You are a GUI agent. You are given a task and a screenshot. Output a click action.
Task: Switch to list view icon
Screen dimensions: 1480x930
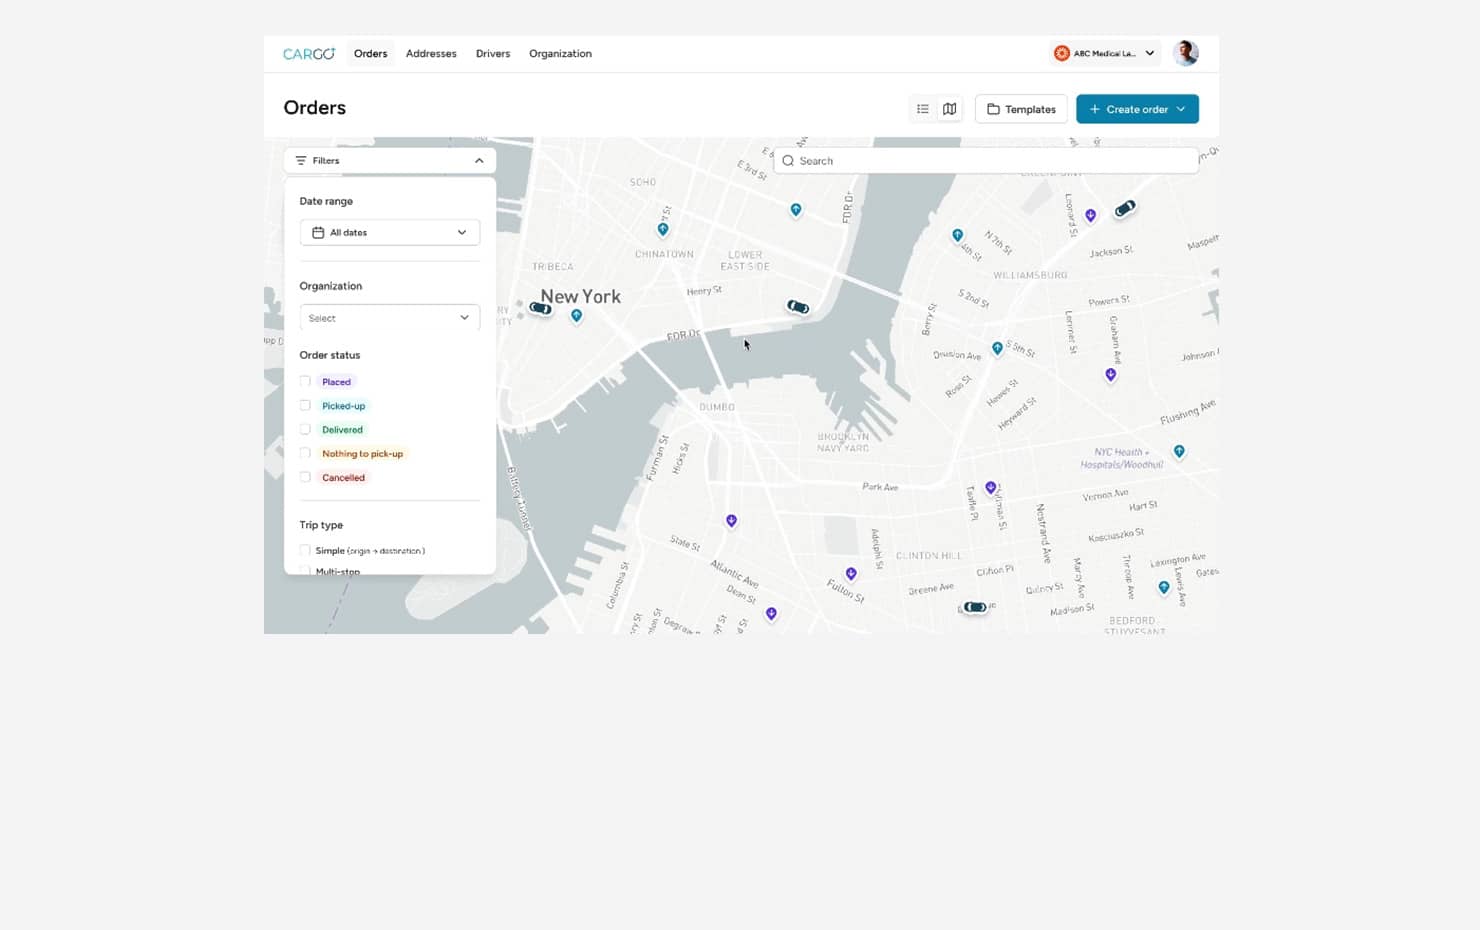pyautogui.click(x=923, y=109)
